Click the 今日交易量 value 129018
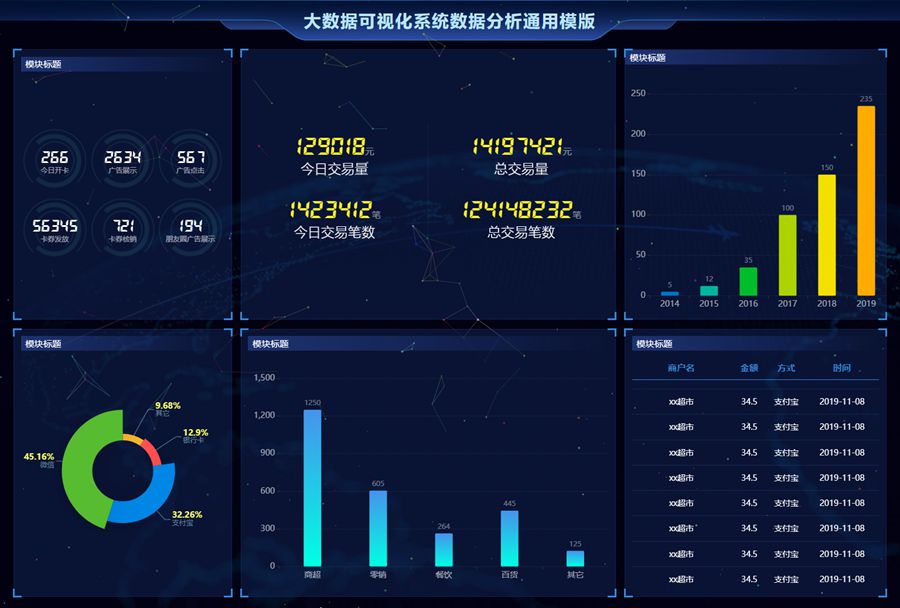Screen dimensions: 900x608 331,147
